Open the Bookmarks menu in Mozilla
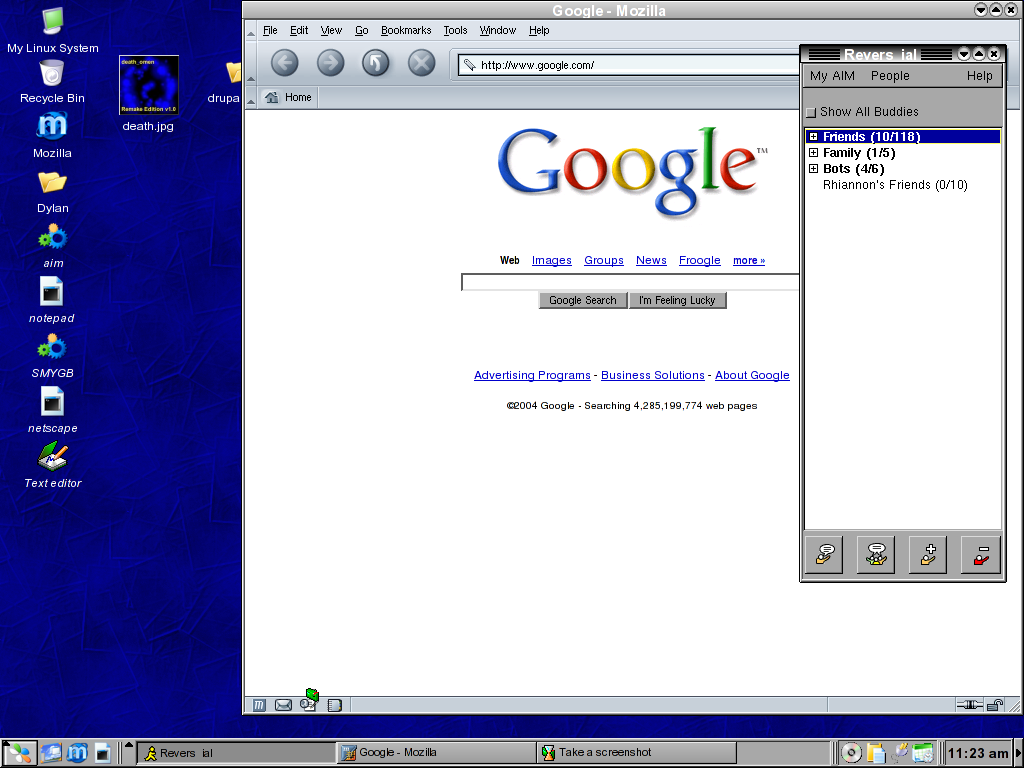This screenshot has width=1024, height=768. (406, 30)
